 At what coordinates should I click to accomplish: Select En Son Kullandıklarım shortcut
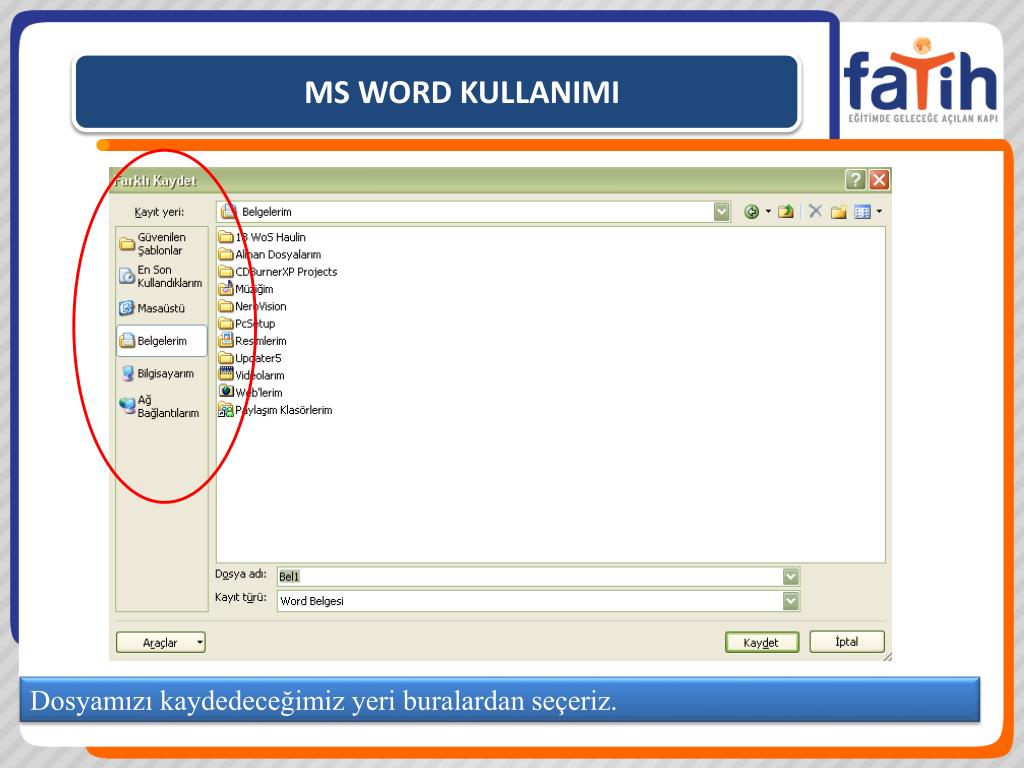pos(161,276)
